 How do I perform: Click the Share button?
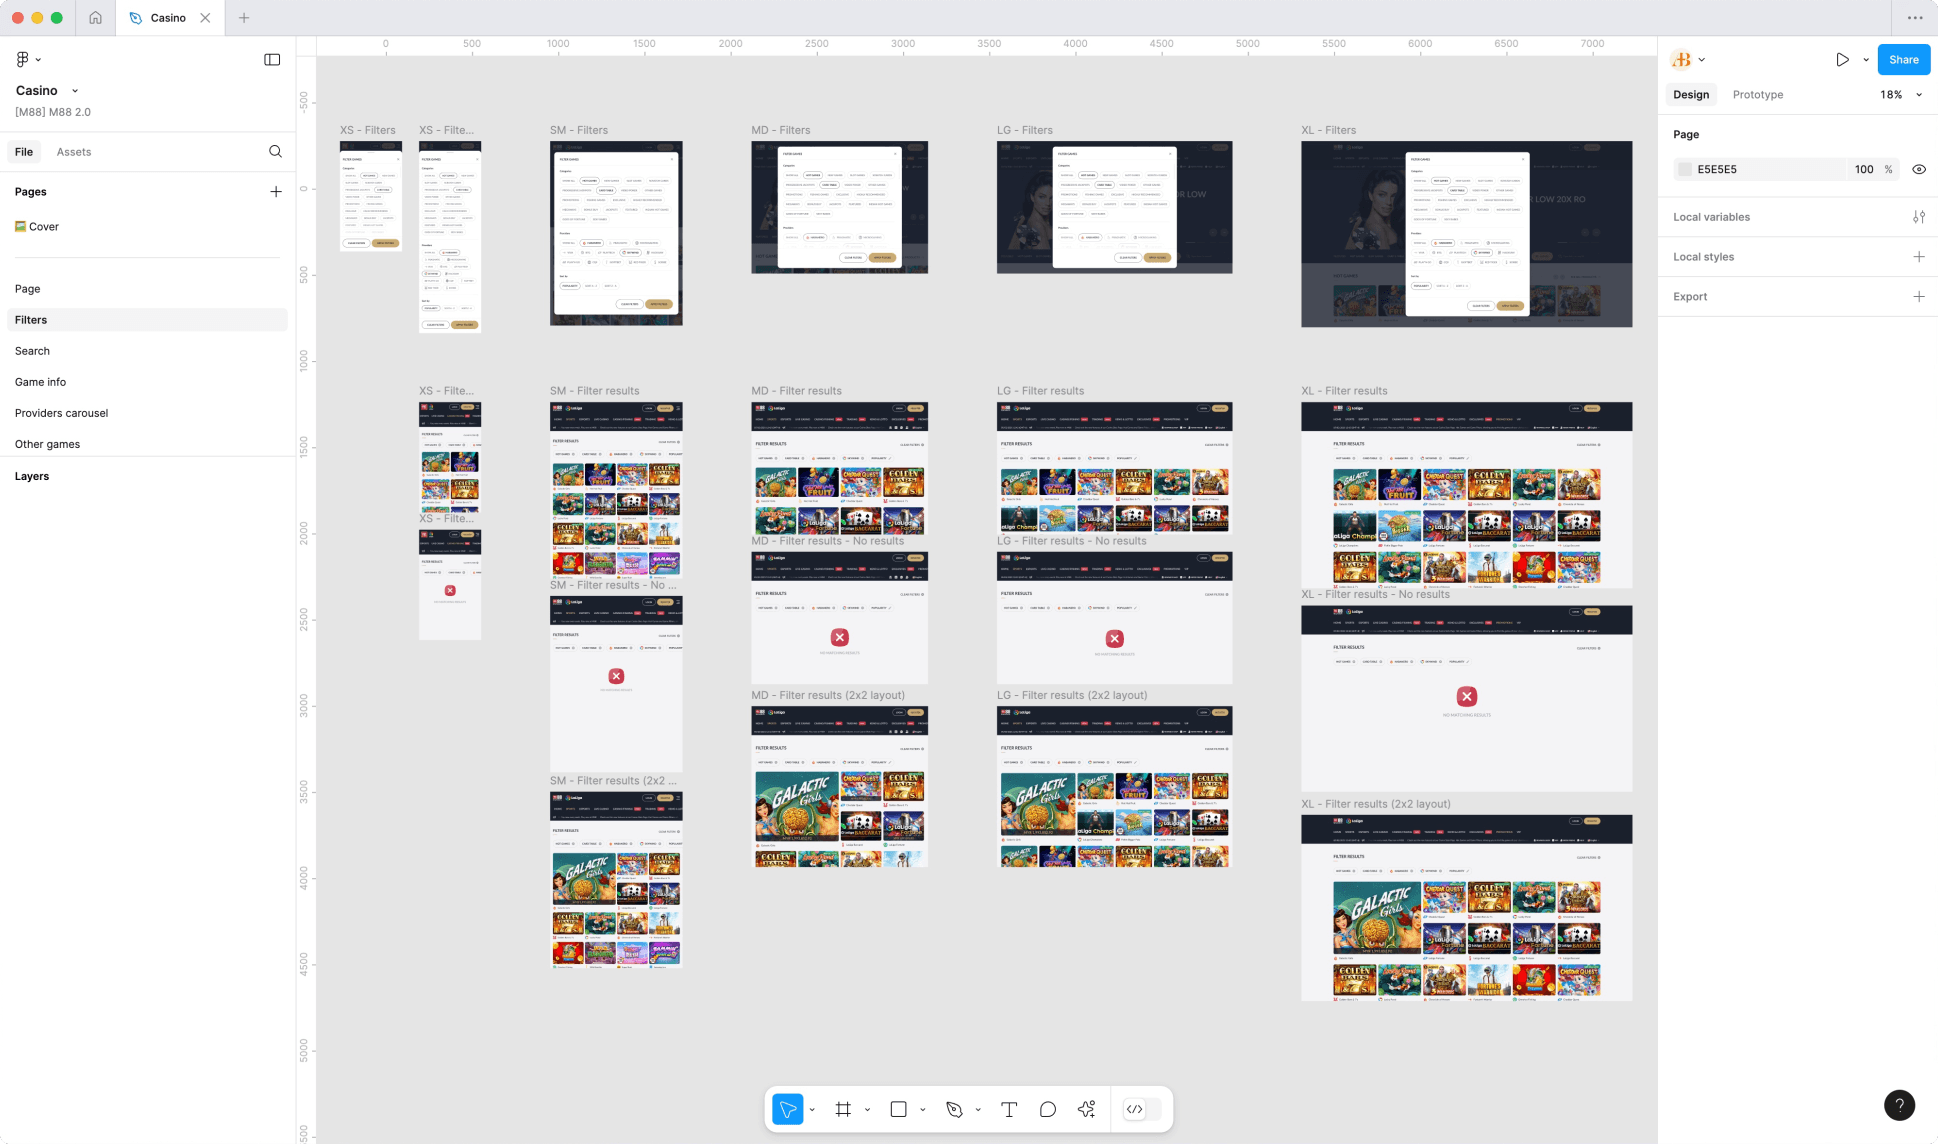pos(1903,59)
